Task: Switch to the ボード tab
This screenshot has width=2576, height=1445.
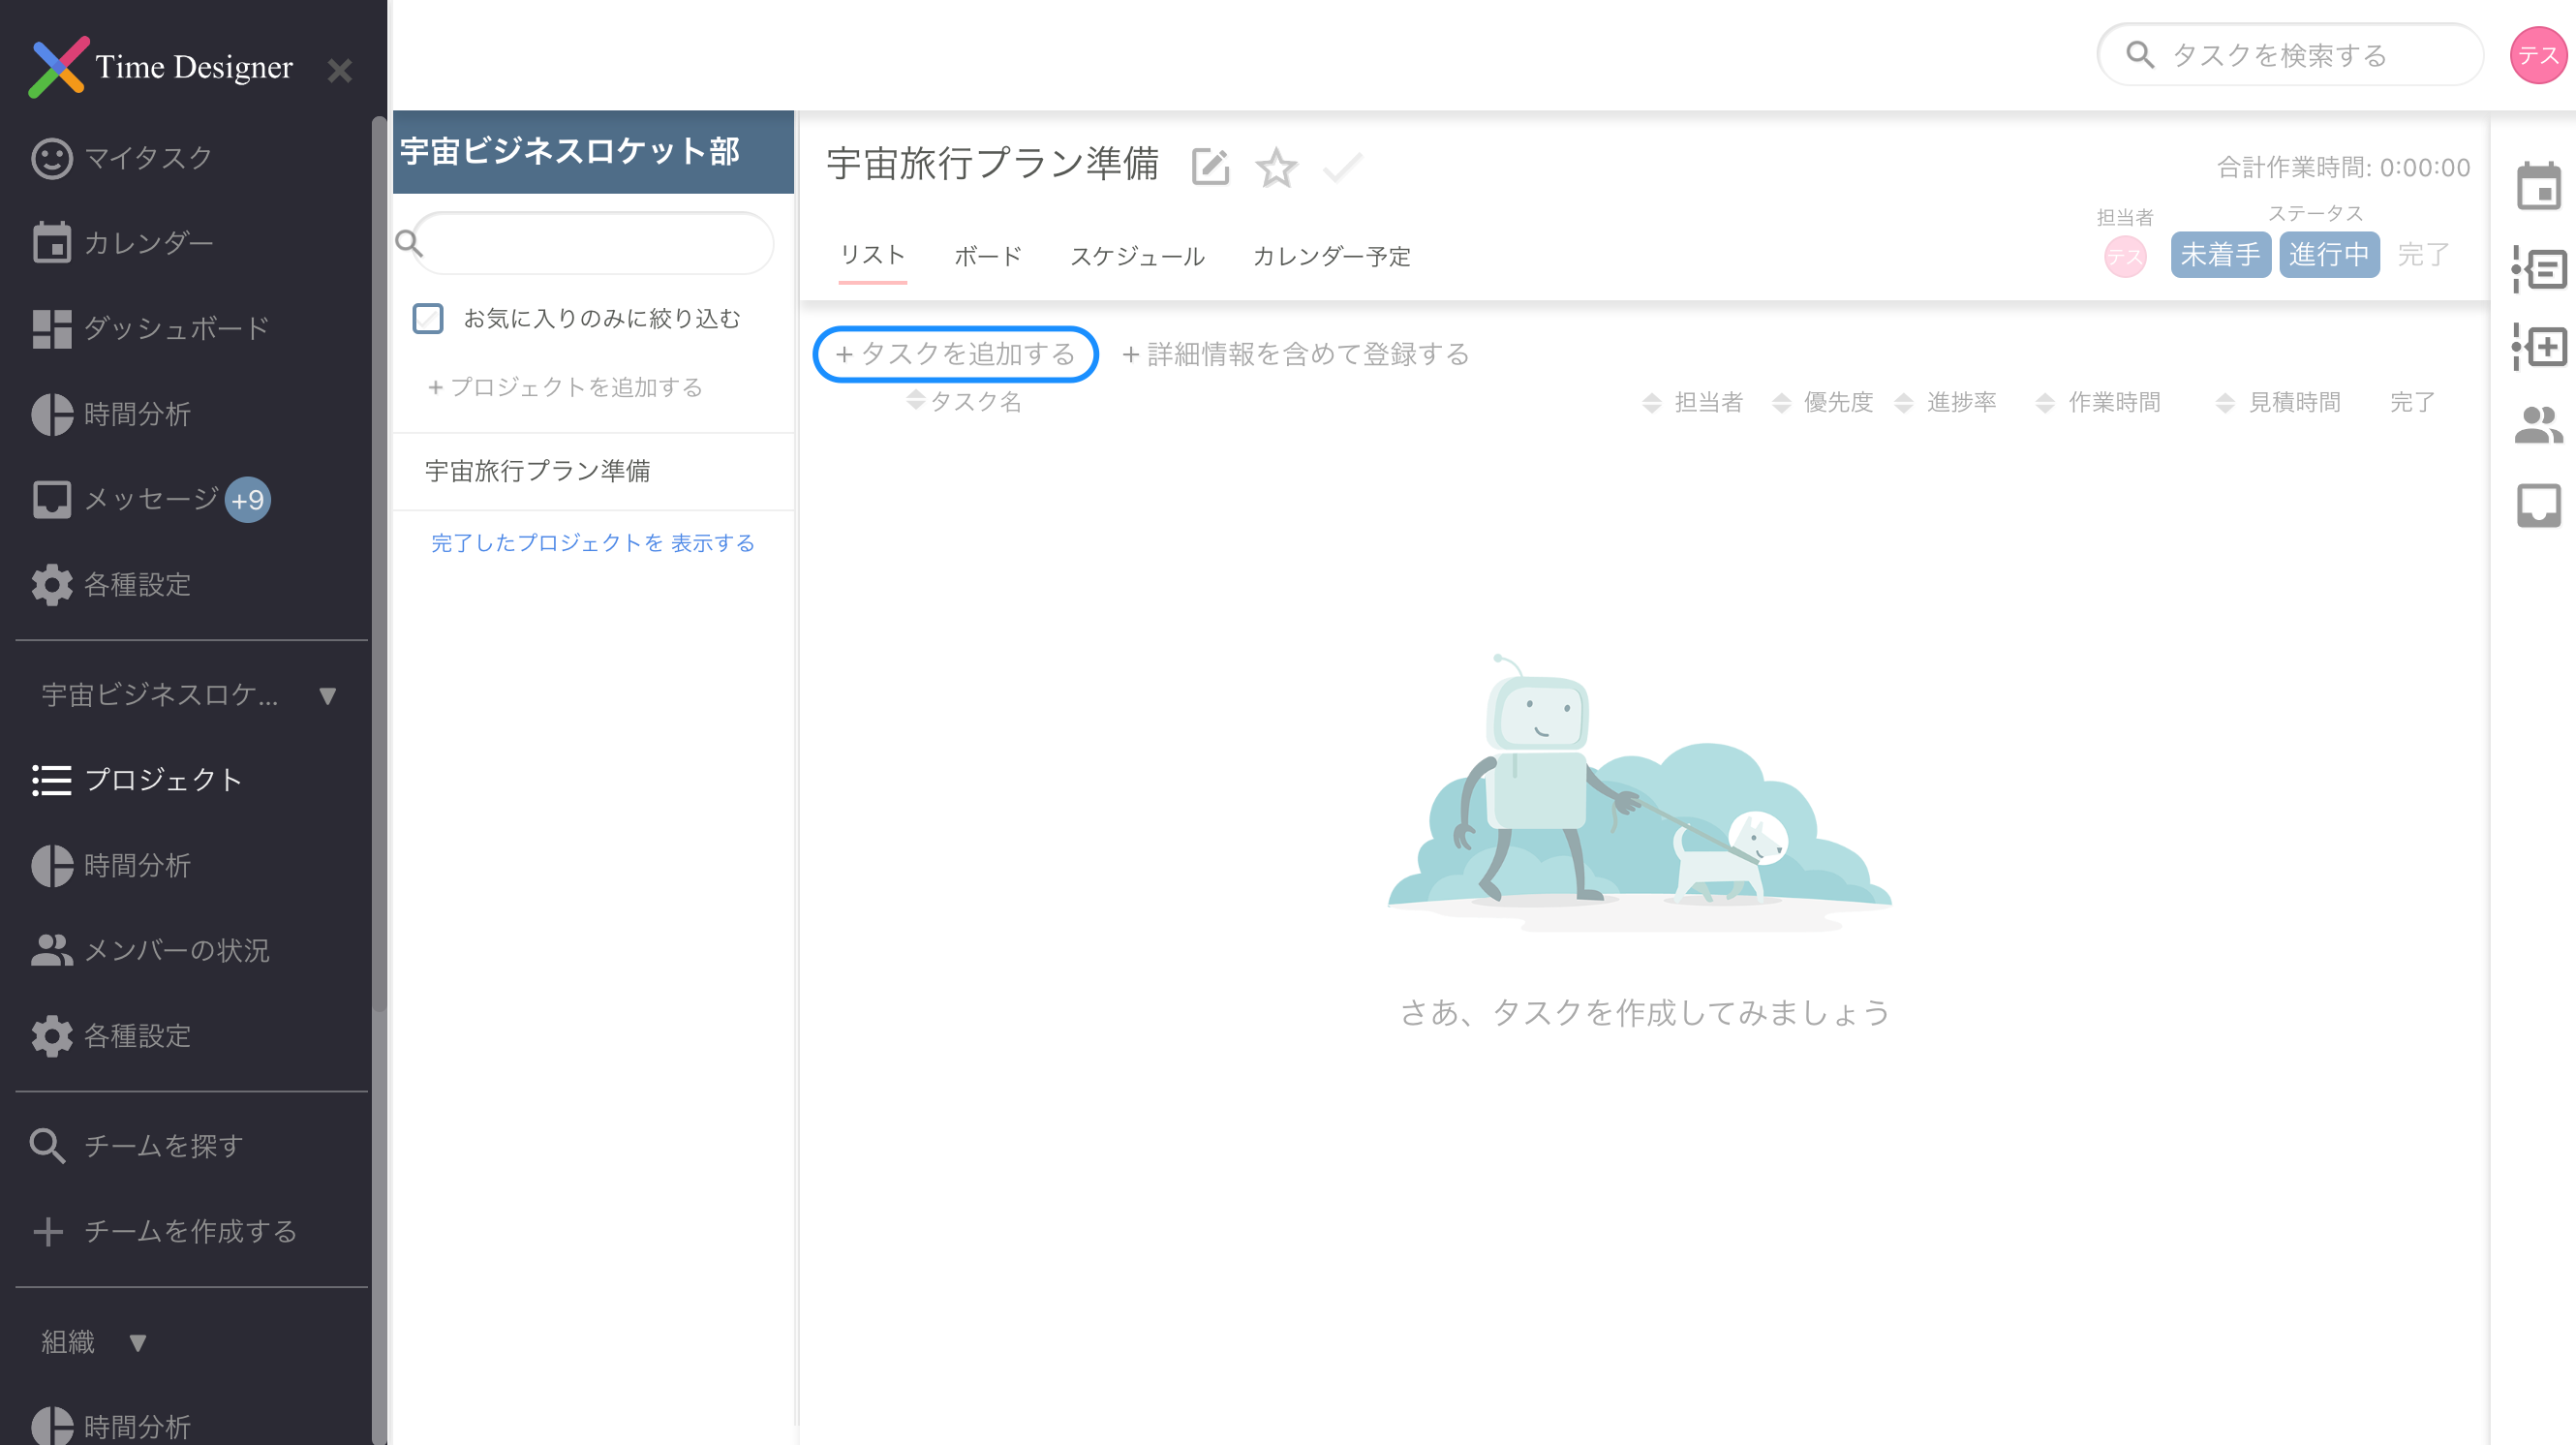Action: [986, 256]
